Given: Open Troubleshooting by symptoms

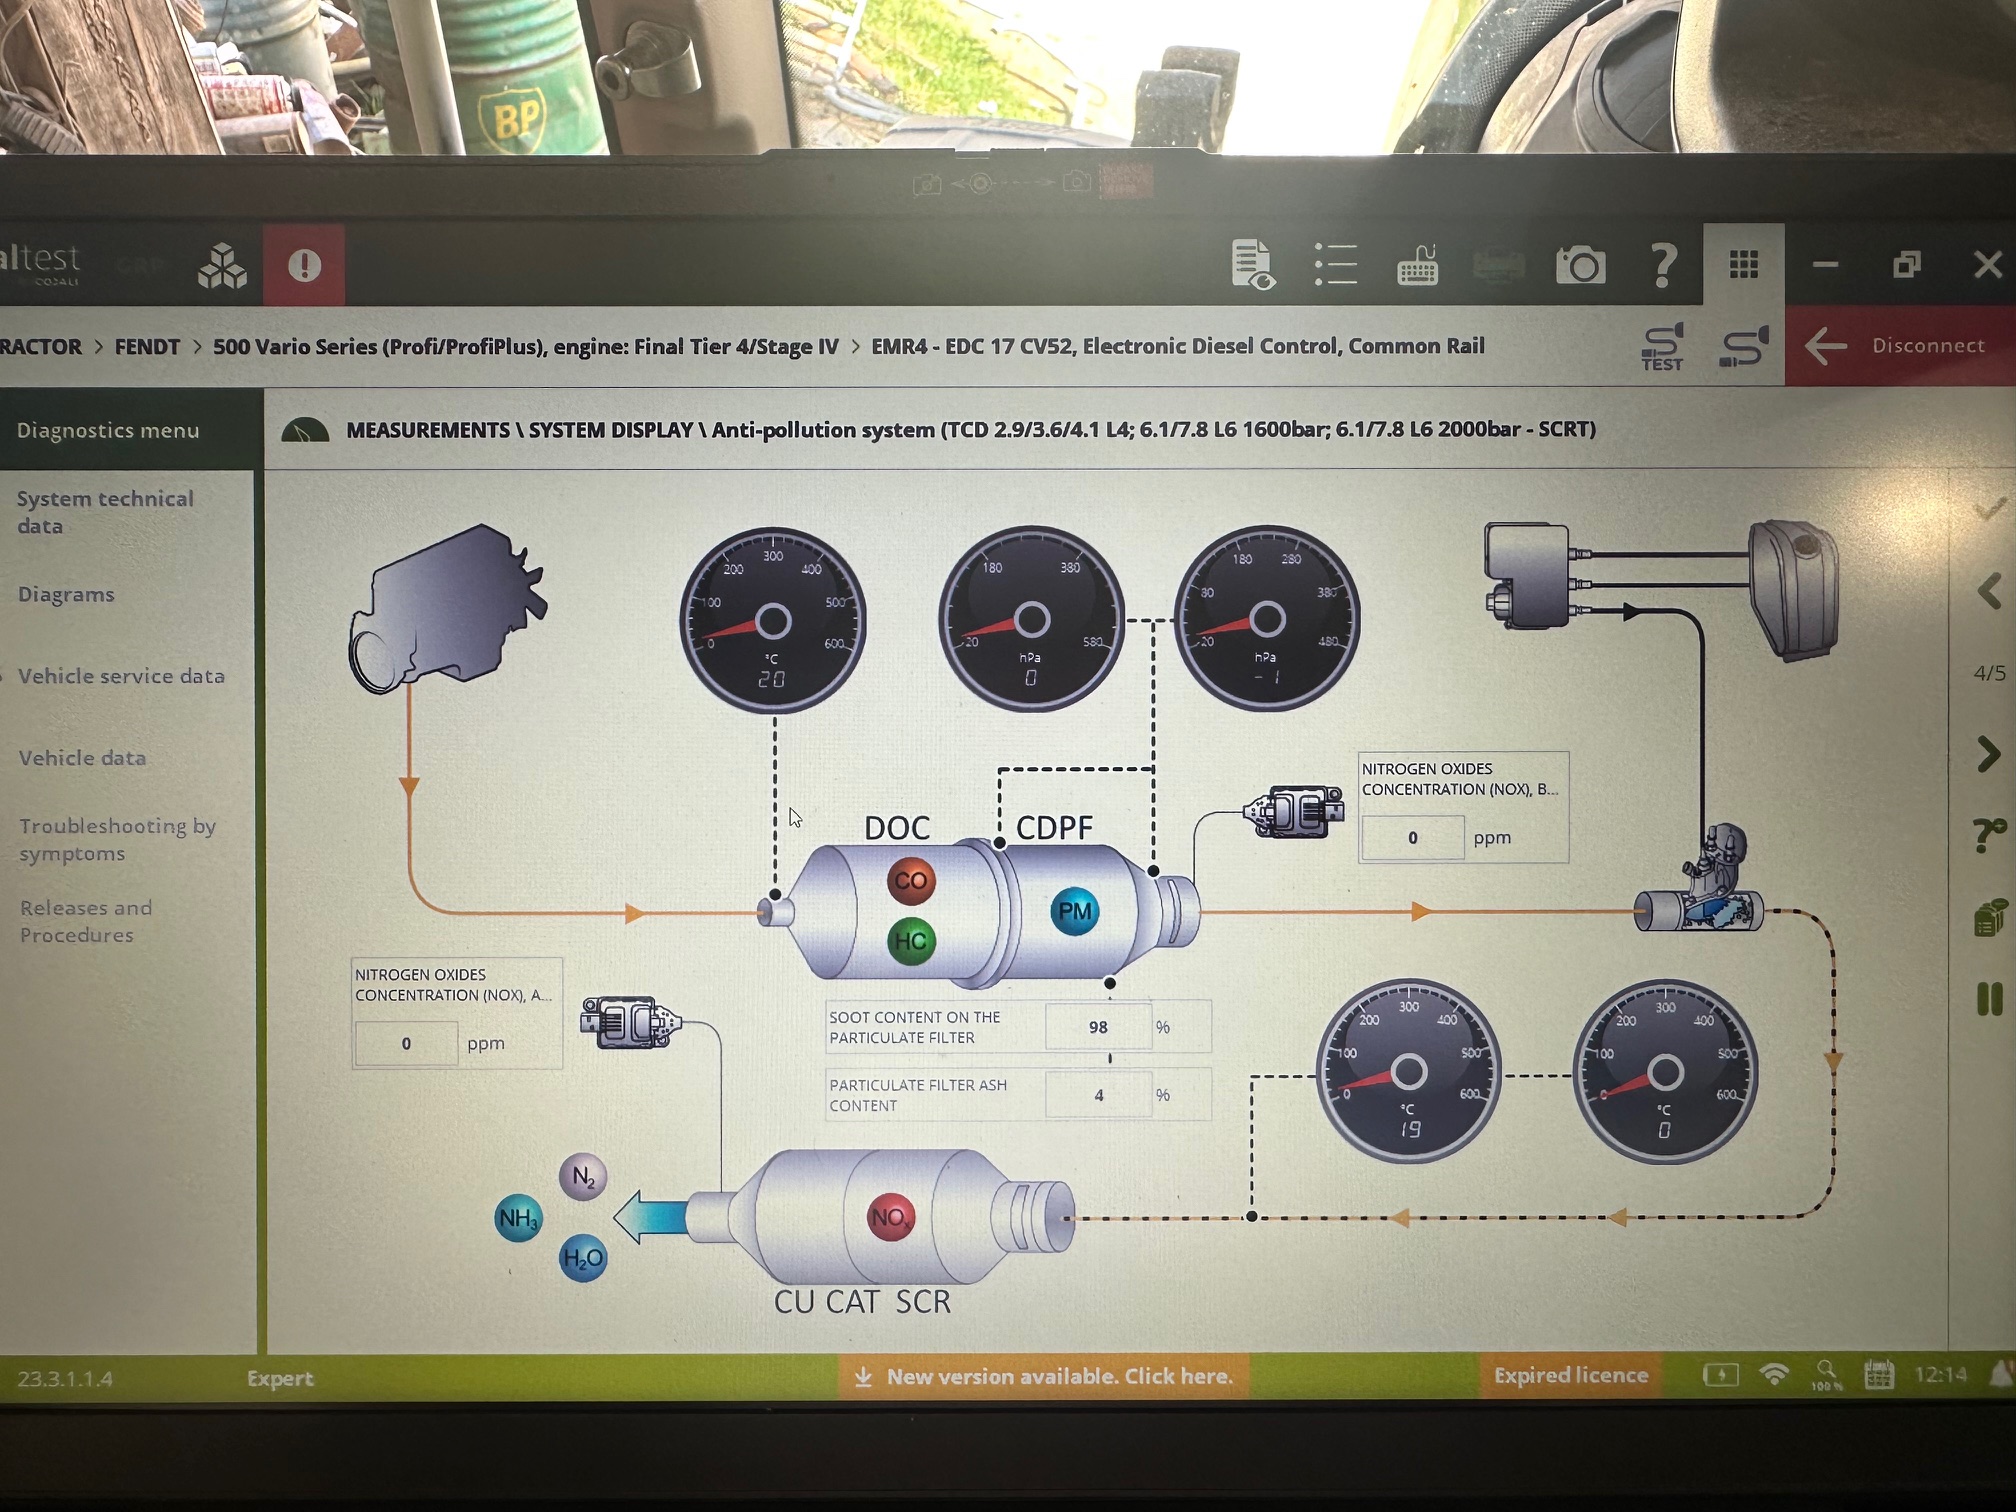Looking at the screenshot, I should (118, 839).
